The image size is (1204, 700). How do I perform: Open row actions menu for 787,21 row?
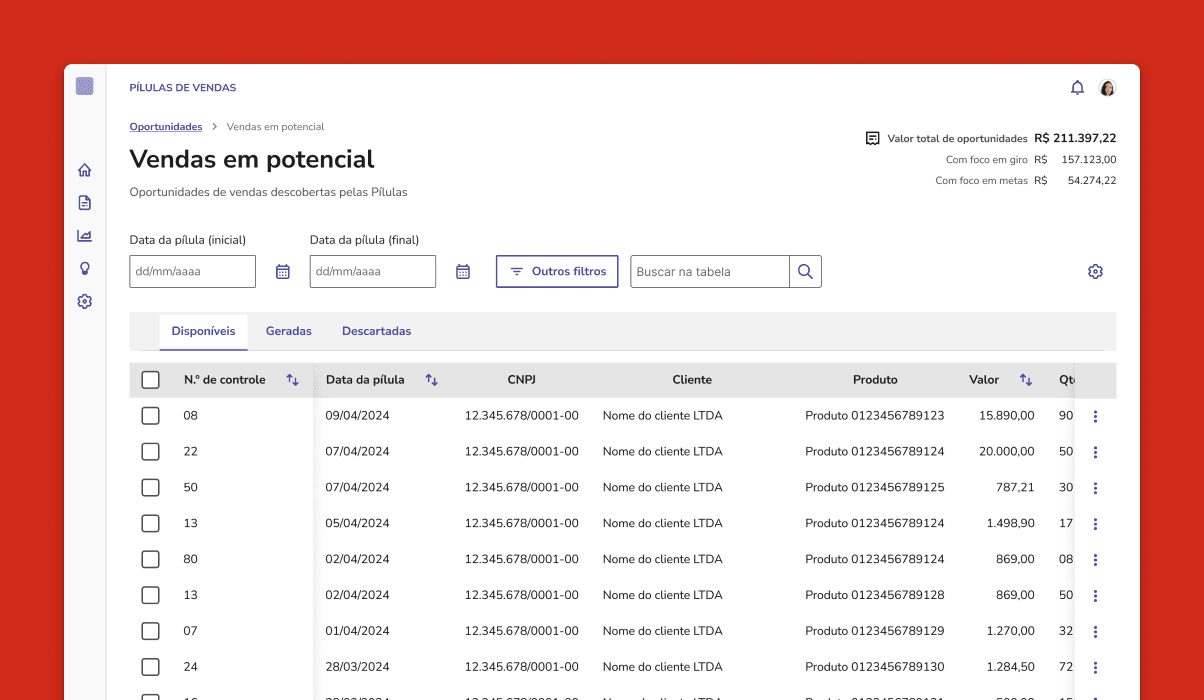1095,488
